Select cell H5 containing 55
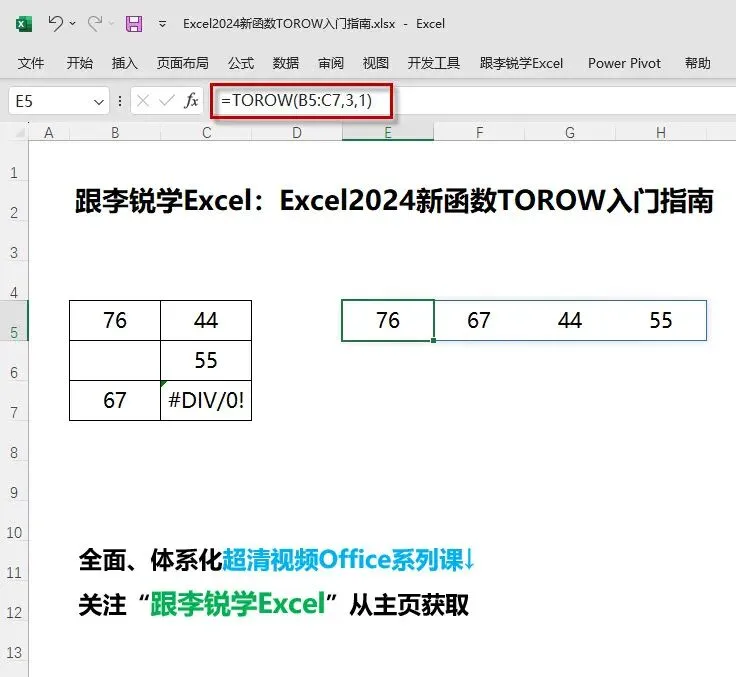Image resolution: width=736 pixels, height=677 pixels. 661,320
